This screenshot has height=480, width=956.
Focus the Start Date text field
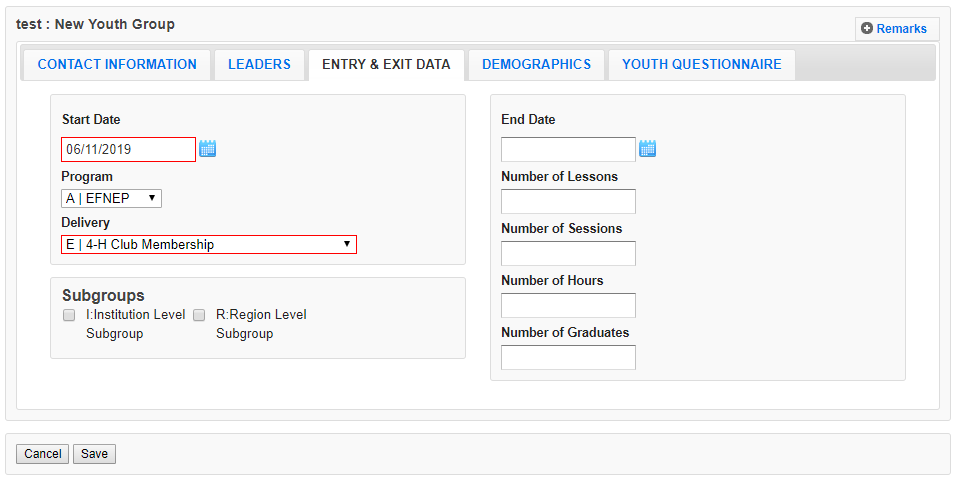pyautogui.click(x=128, y=149)
